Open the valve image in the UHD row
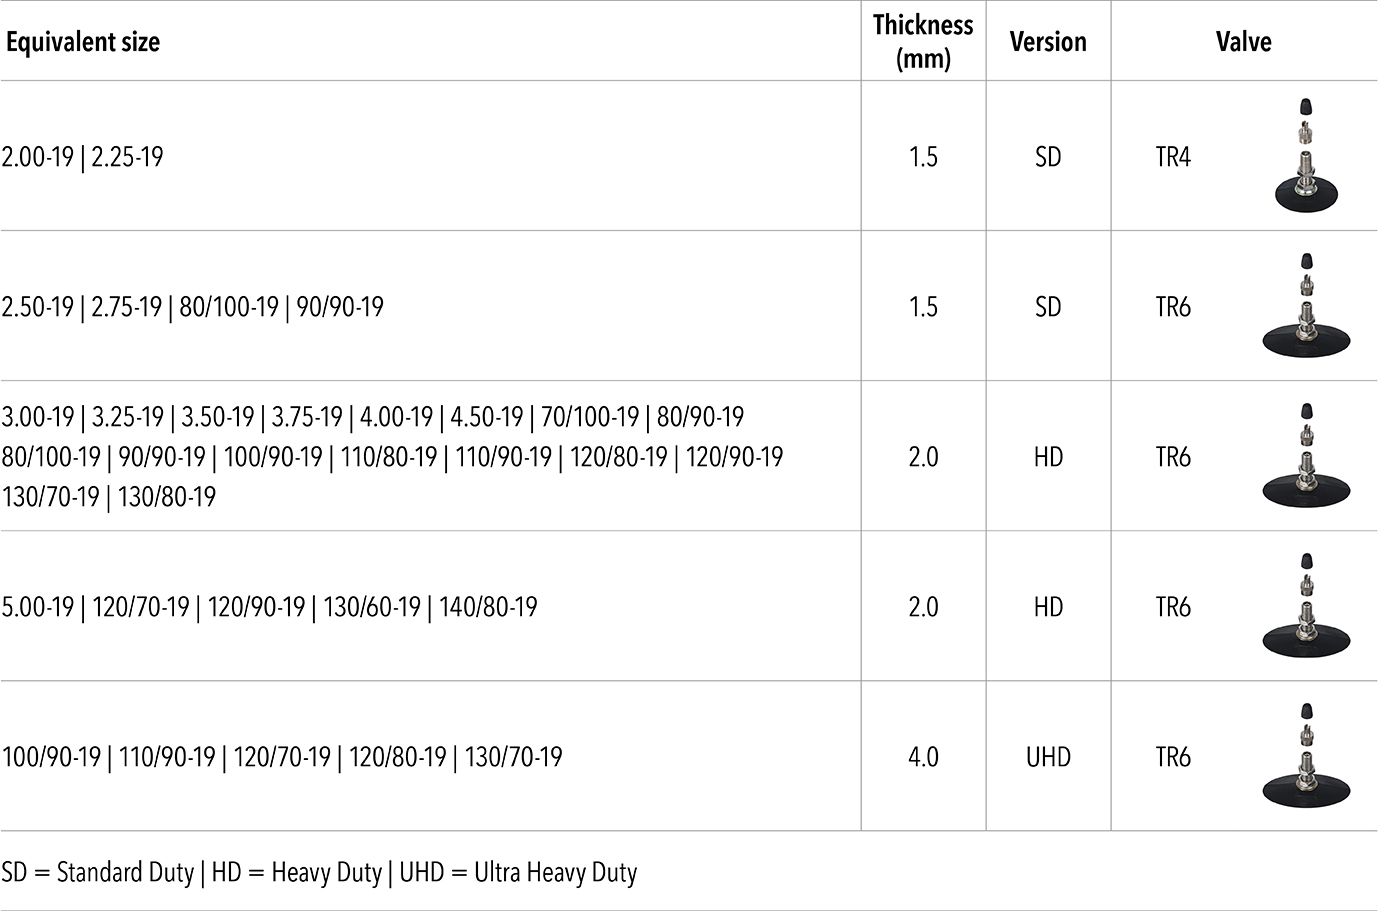This screenshot has height=911, width=1378. pos(1305,756)
